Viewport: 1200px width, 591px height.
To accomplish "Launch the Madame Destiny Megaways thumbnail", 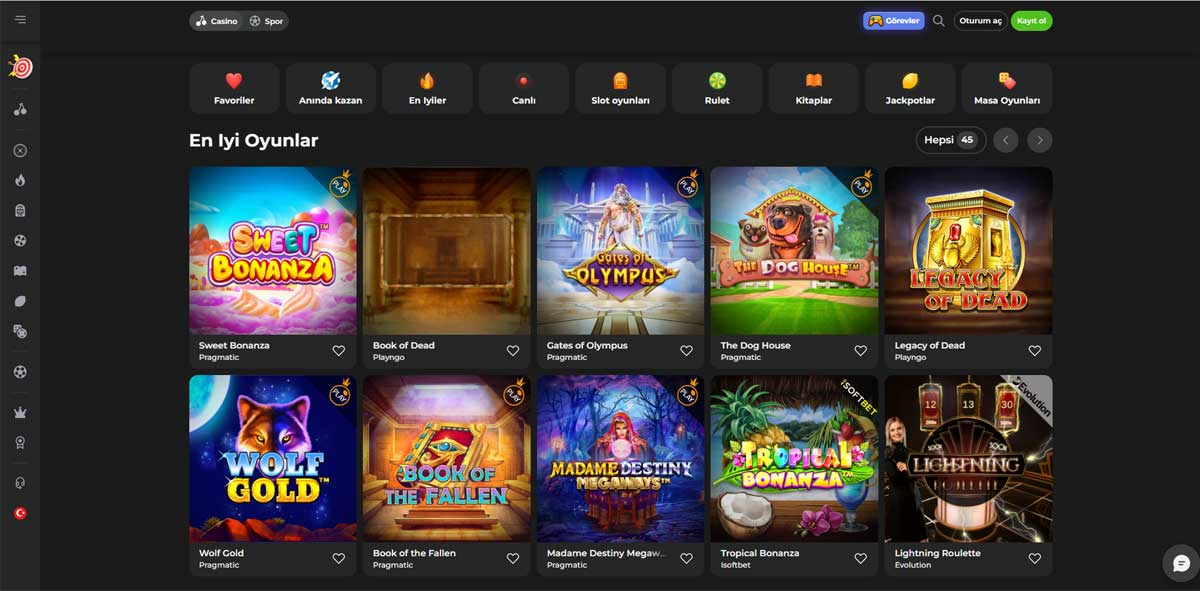I will (x=620, y=459).
